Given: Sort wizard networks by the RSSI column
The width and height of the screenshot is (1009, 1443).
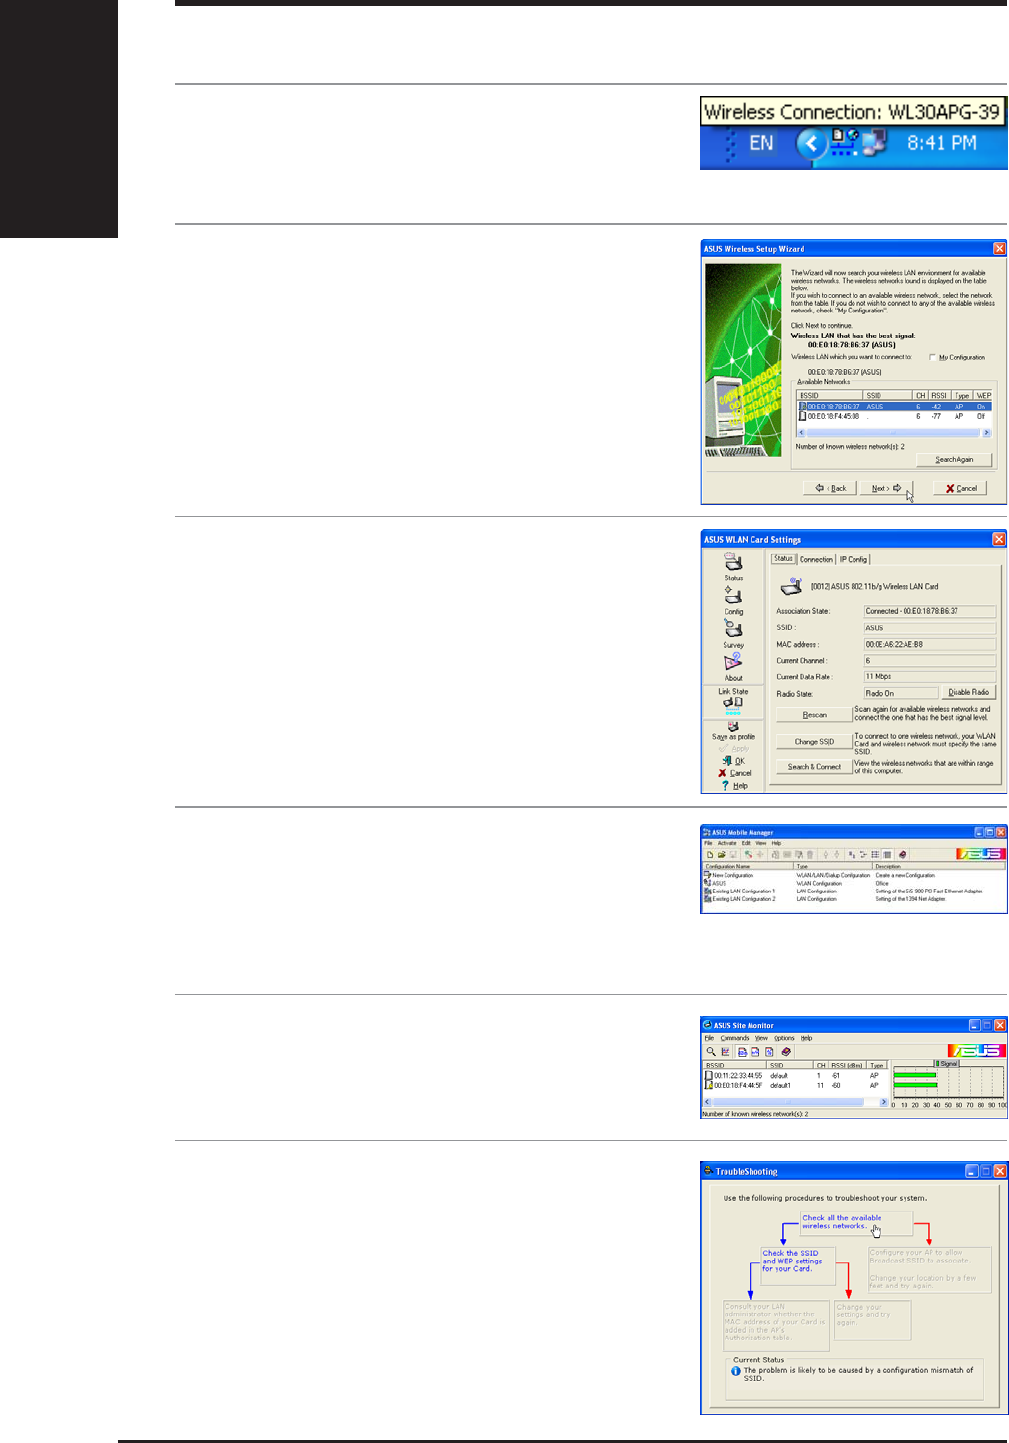Looking at the screenshot, I should [x=938, y=396].
